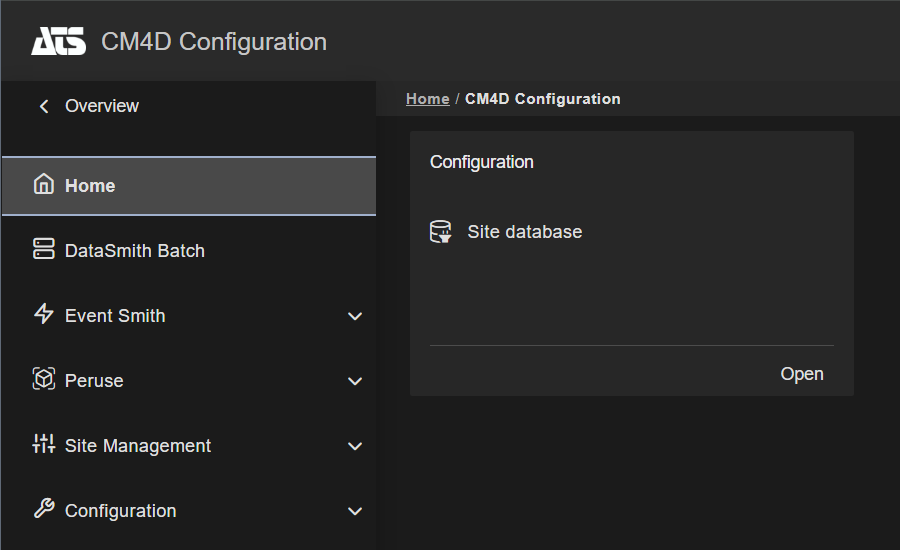Screen dimensions: 900x550
Task: Click the Event Smith lightning bolt icon
Action: click(x=43, y=315)
